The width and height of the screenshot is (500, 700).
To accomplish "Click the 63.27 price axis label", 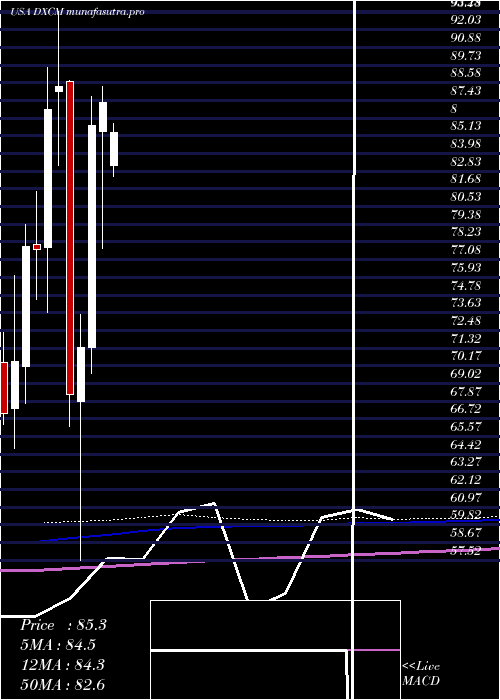I will 466,462.
